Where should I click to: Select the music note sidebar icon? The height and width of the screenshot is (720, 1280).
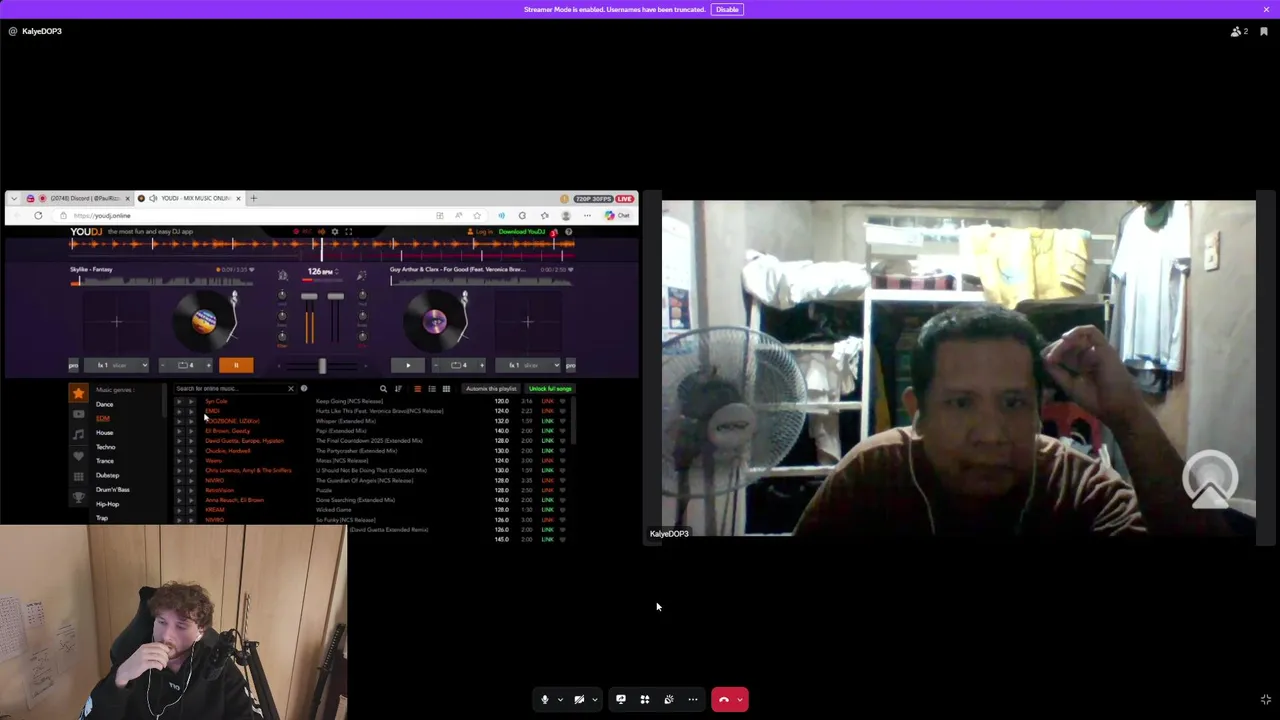click(x=78, y=434)
